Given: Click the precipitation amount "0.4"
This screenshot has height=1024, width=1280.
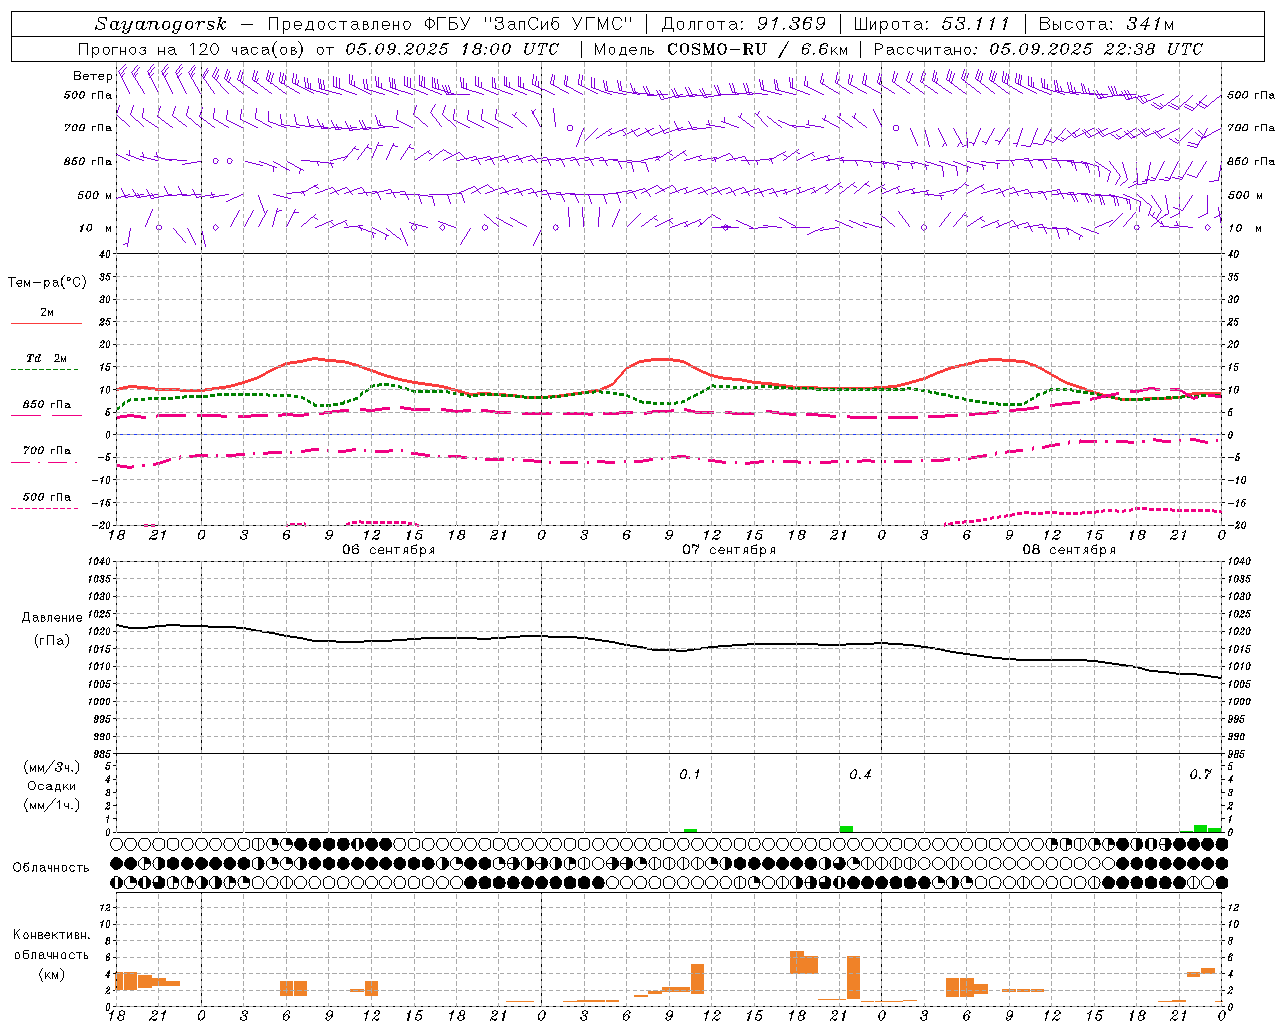Looking at the screenshot, I should 860,774.
